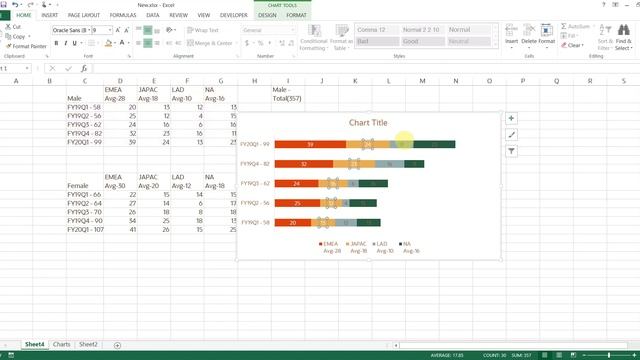This screenshot has width=640, height=360.
Task: Click Delete cells icon
Action: 529,31
